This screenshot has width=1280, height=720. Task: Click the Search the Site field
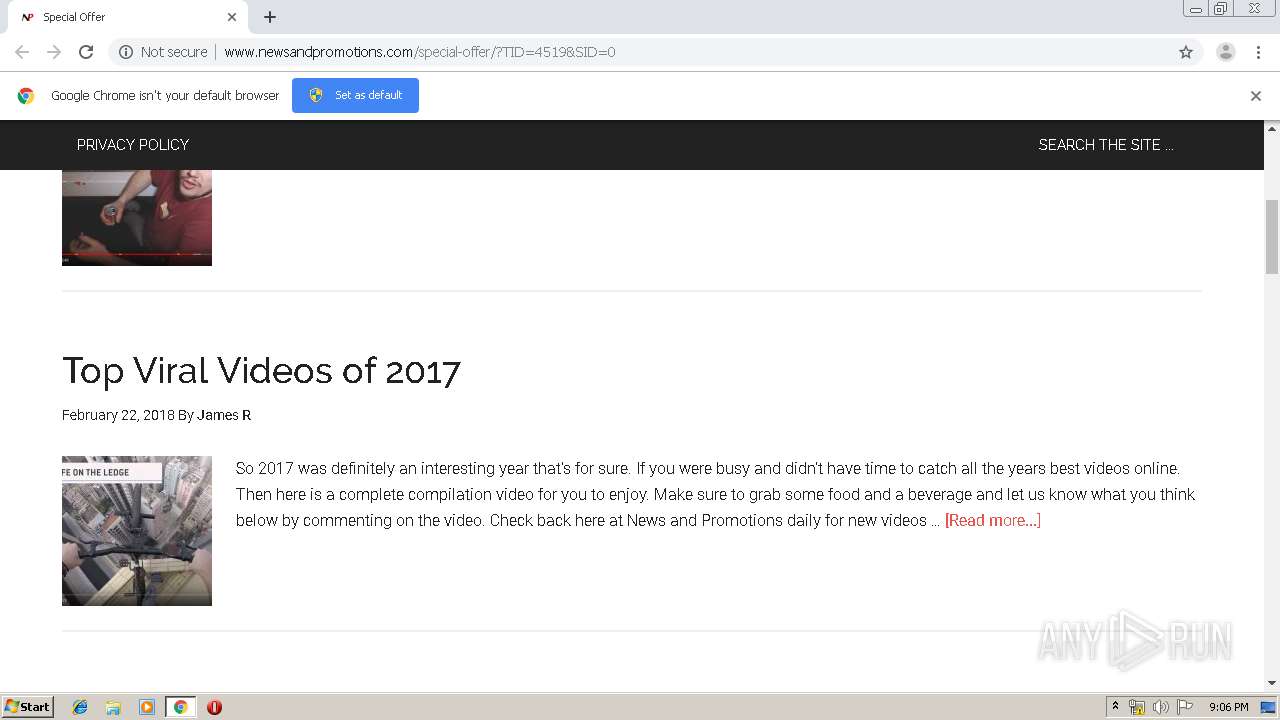tap(1106, 145)
